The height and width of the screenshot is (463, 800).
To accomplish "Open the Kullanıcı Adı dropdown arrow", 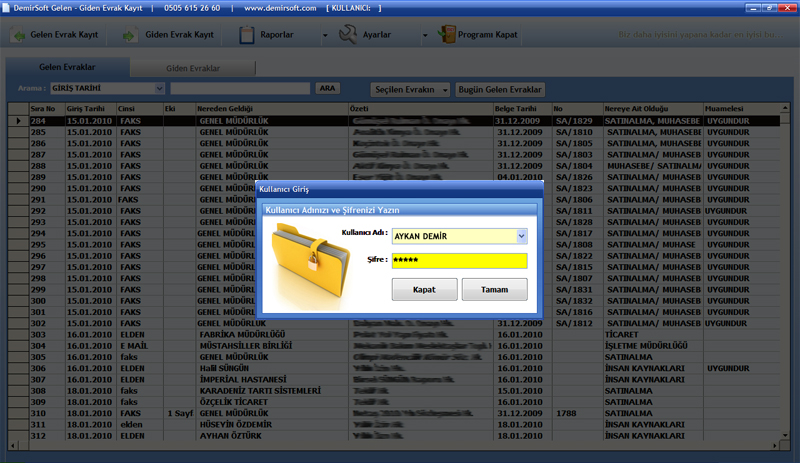I will pyautogui.click(x=521, y=236).
